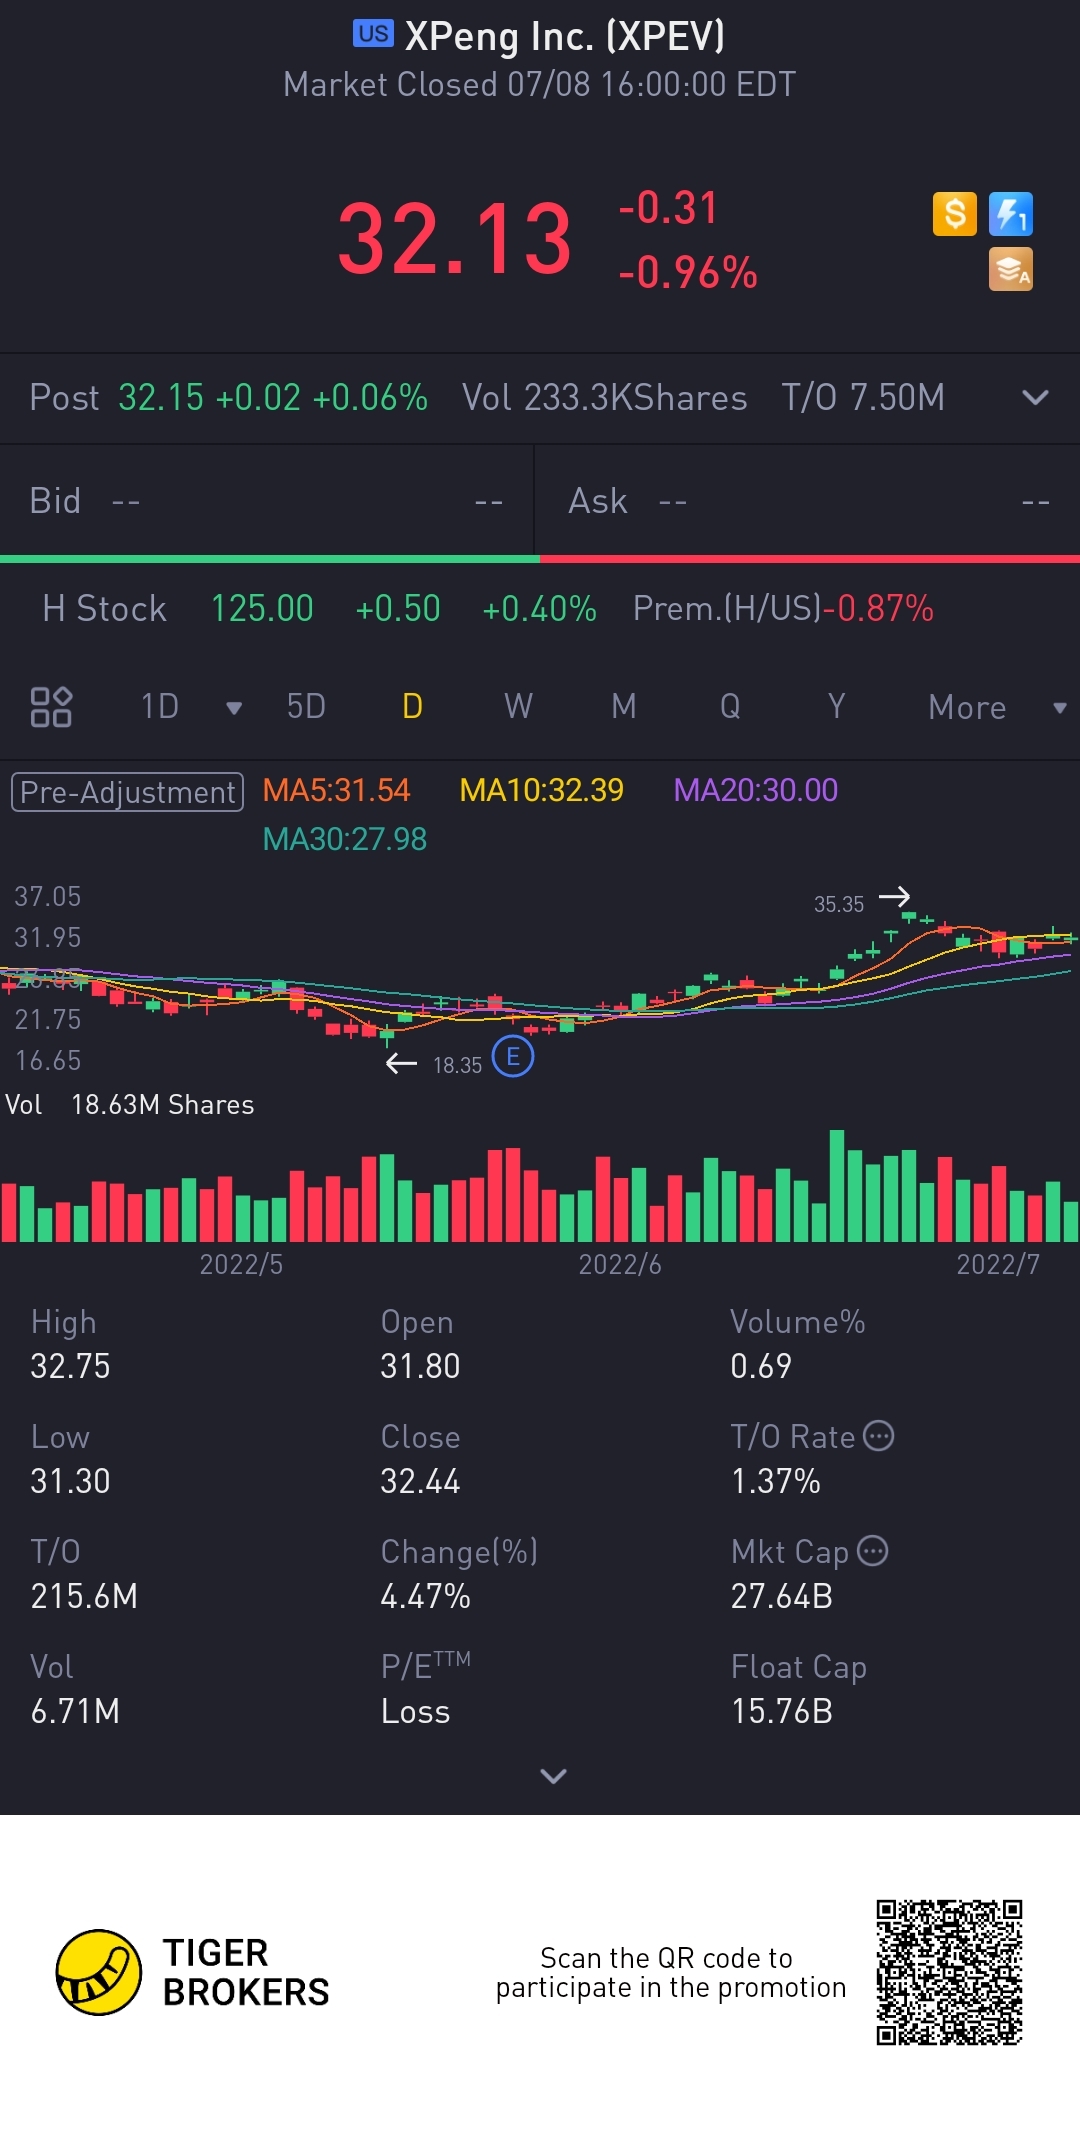The width and height of the screenshot is (1080, 2131).
Task: Tap the XPeng Inc. (XPEV) title
Action: click(x=565, y=36)
